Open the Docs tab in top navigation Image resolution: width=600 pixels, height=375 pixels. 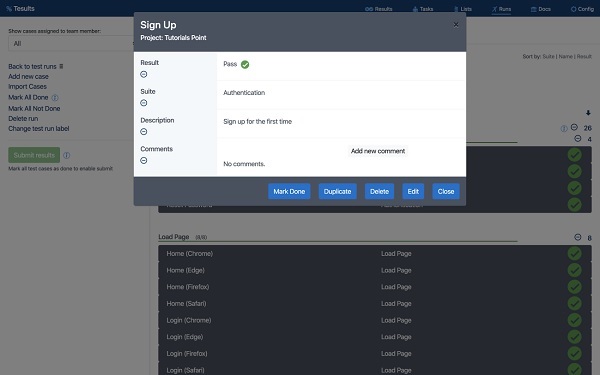pyautogui.click(x=541, y=9)
